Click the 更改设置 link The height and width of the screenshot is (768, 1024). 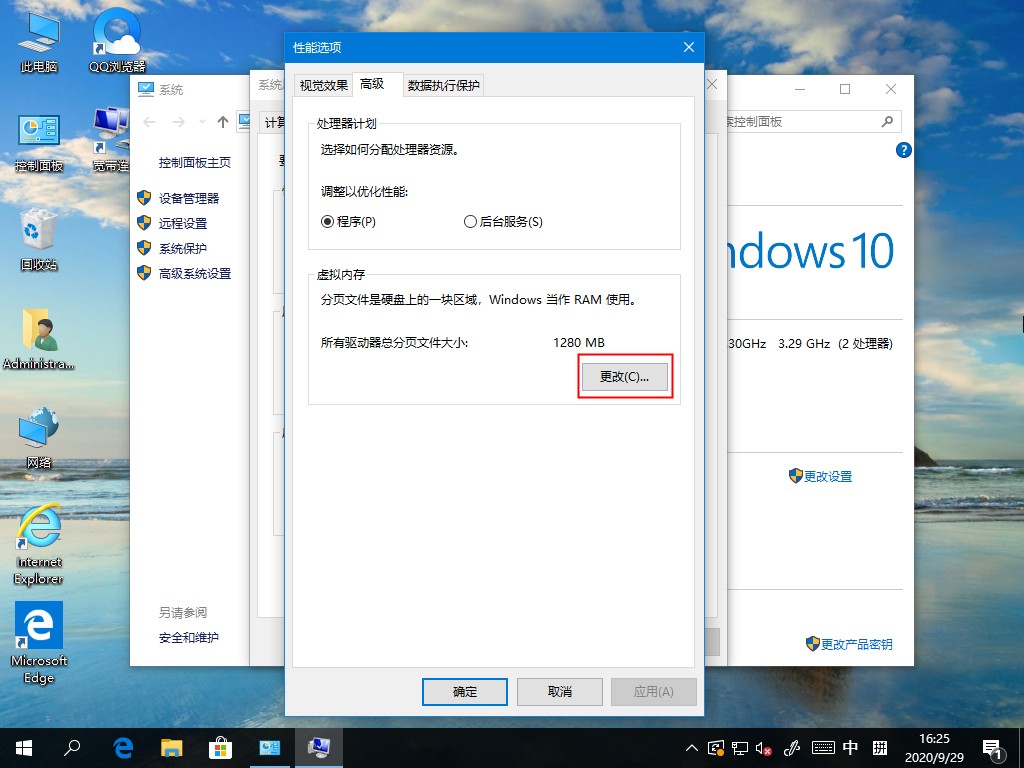(827, 477)
